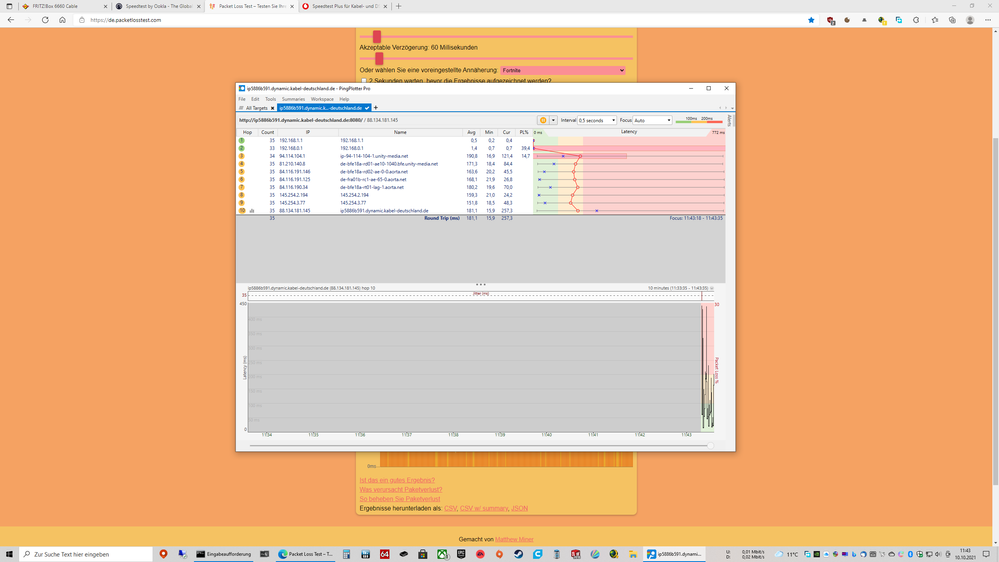Download results via the JSON link
Viewport: 999px width, 562px height.
pyautogui.click(x=519, y=508)
